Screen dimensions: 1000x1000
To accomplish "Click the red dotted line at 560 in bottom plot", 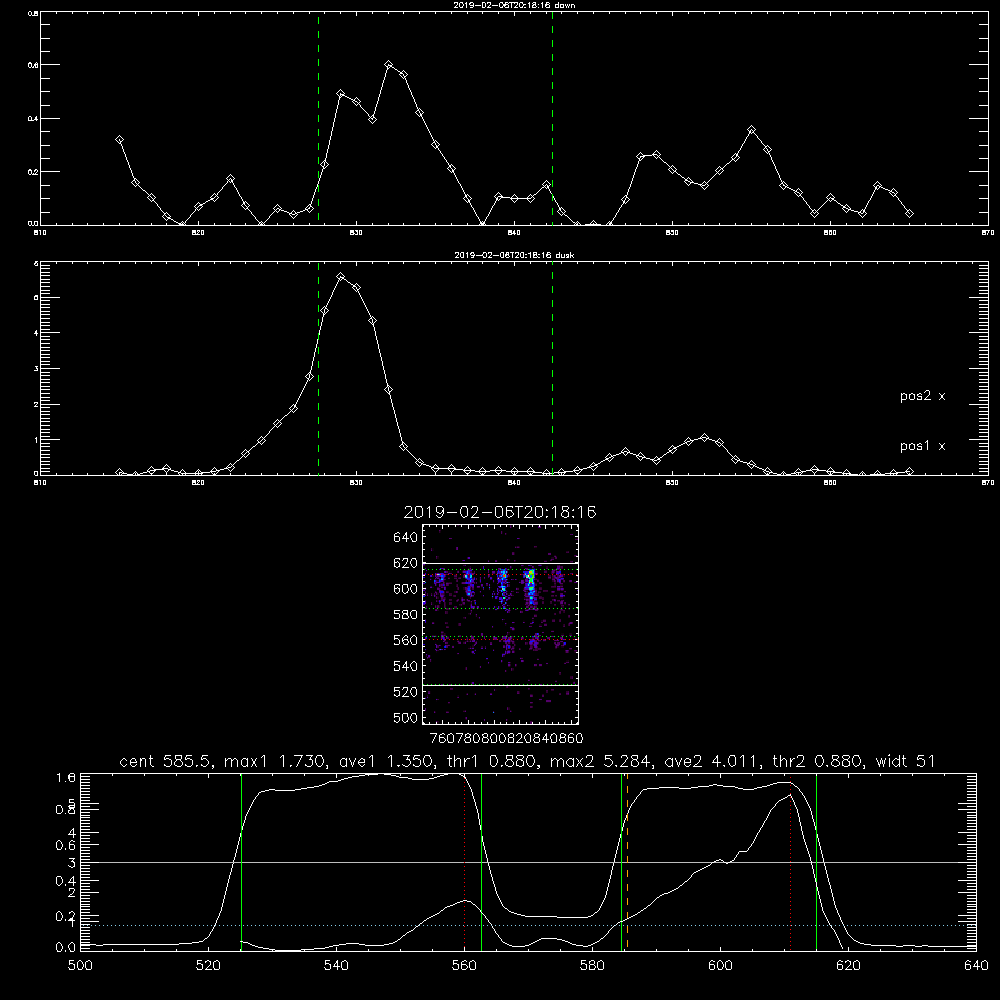I will coord(464,862).
